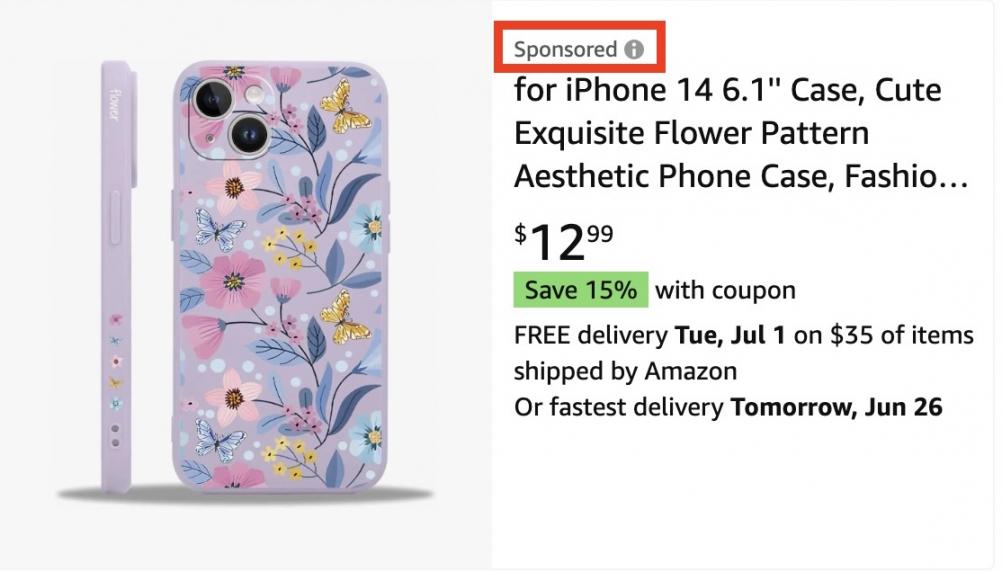Screen dimensions: 1002x572
Task: Click the "Tomorrow, Jun 26" fastest delivery date
Action: click(837, 408)
